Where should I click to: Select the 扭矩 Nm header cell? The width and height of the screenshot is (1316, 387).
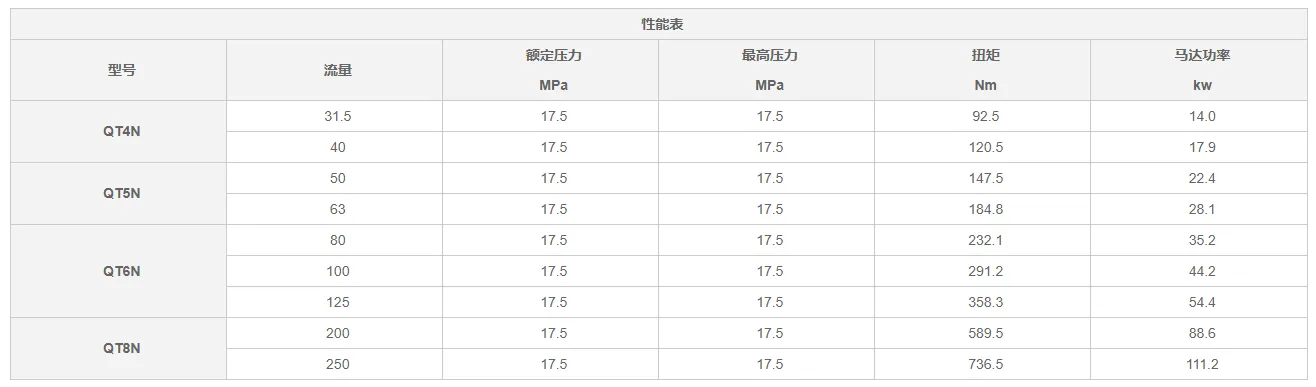tap(985, 70)
